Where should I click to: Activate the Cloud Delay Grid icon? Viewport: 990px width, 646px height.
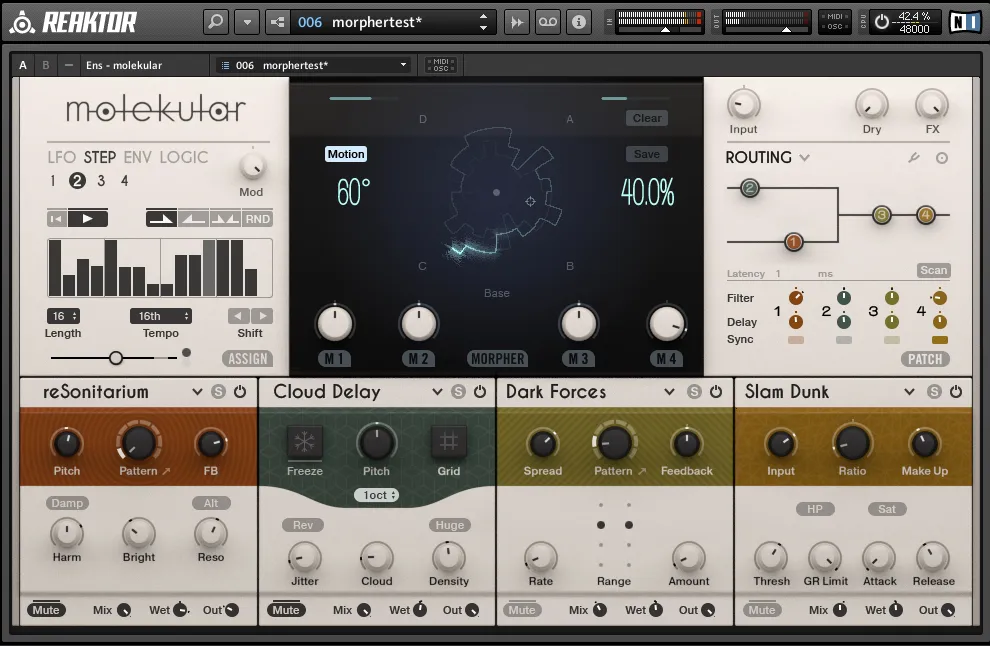click(448, 441)
